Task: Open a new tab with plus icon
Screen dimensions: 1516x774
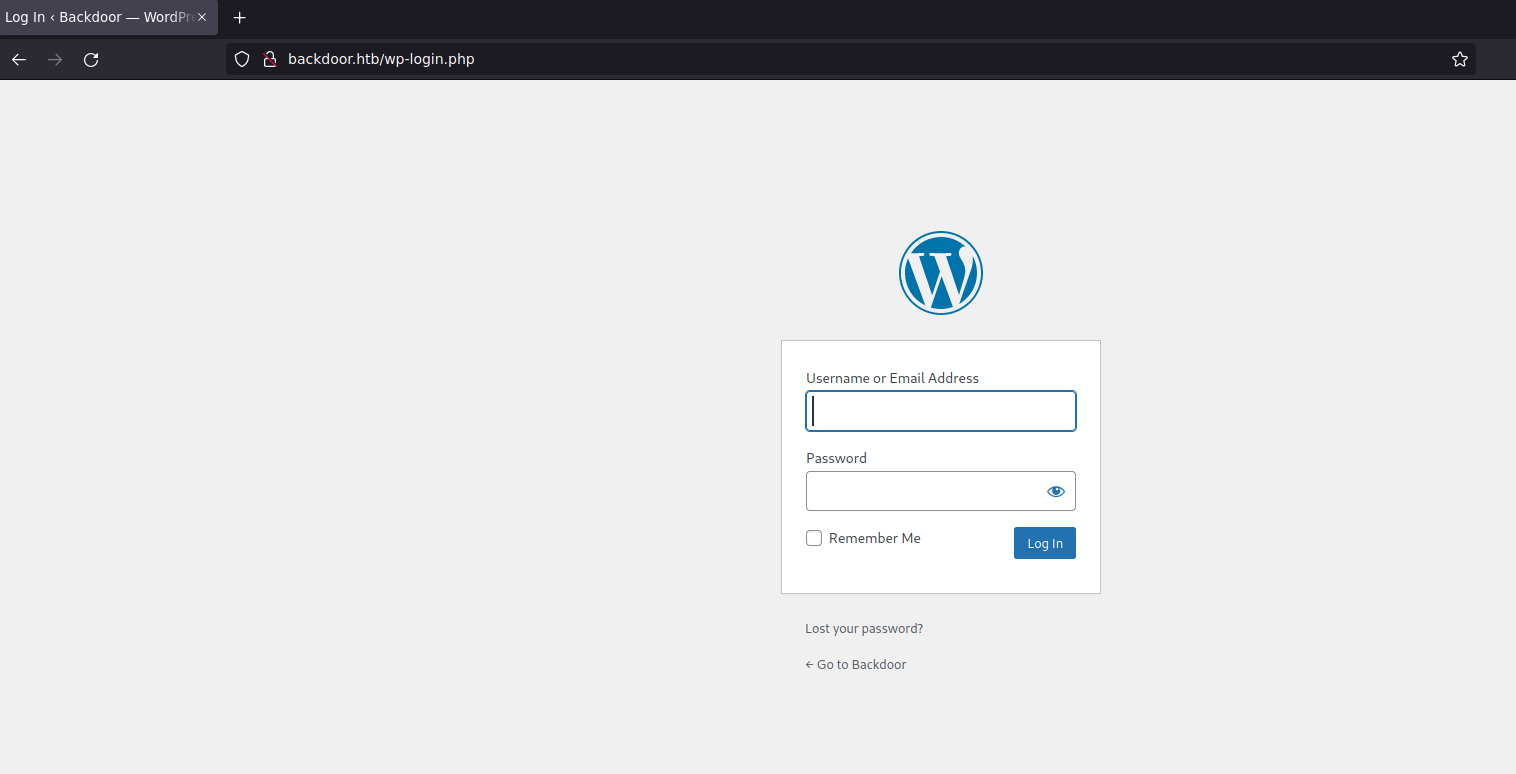Action: (x=239, y=17)
